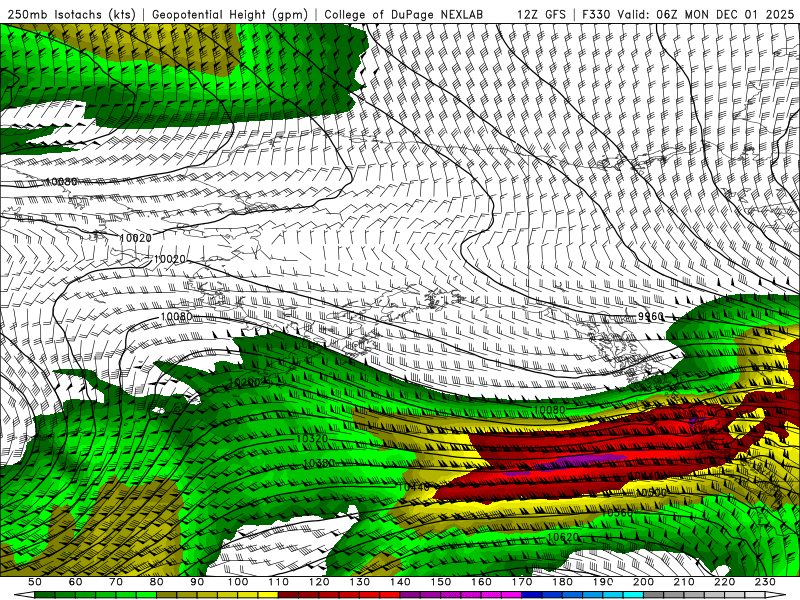This screenshot has width=800, height=600.
Task: Click the 100 label on the color scale
Action: pos(238,582)
